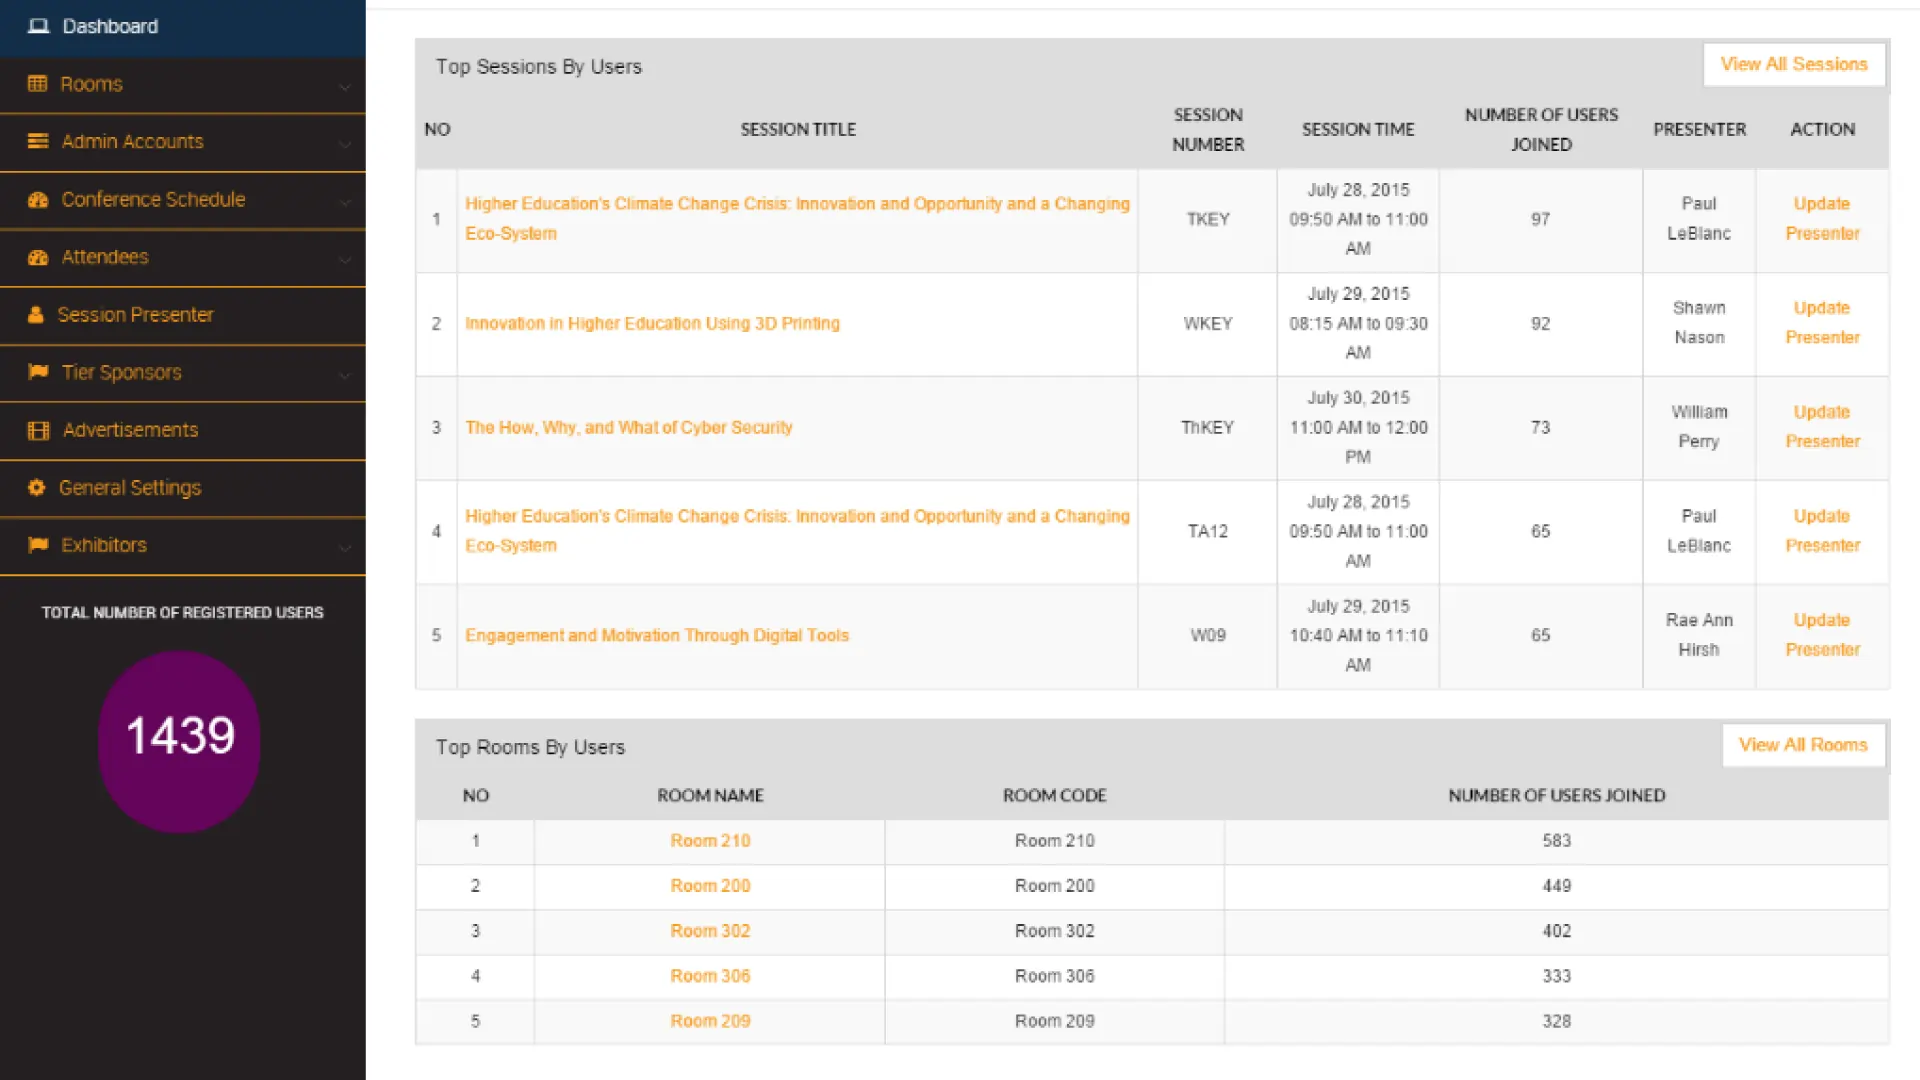Select presenter cell Rae Ann Hirsh
The height and width of the screenshot is (1080, 1920).
(1699, 635)
